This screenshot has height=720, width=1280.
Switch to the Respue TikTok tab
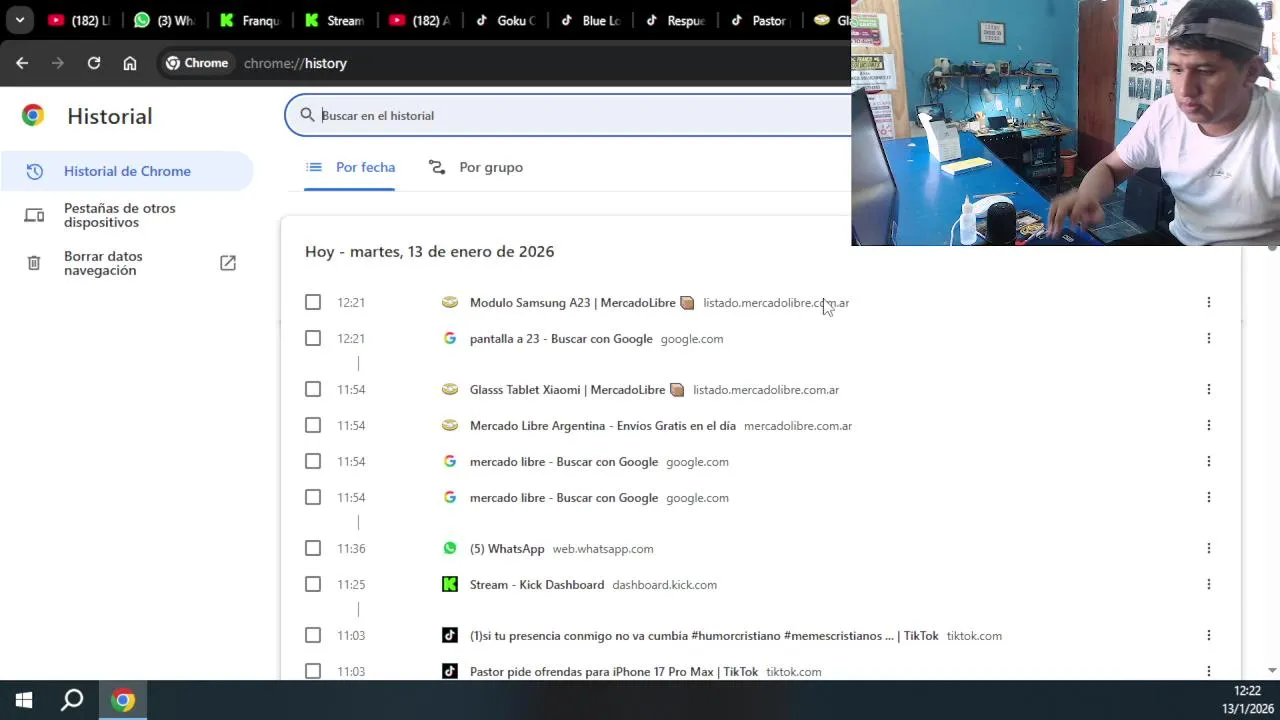tap(676, 20)
